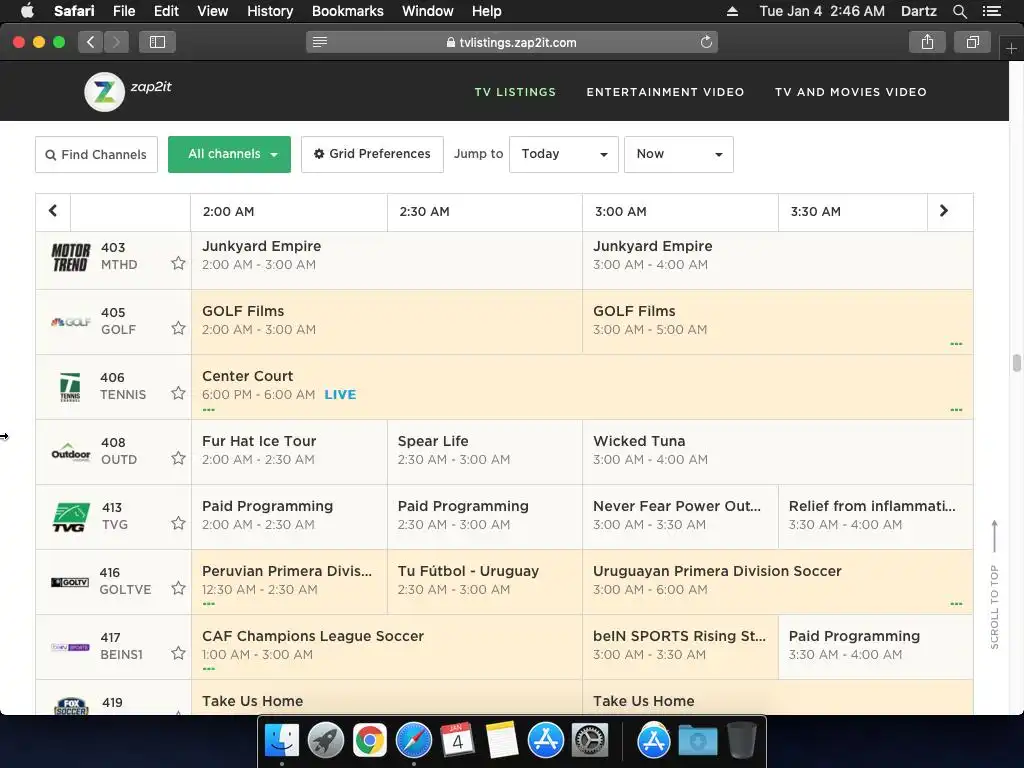Click the Safari Share button

[927, 42]
